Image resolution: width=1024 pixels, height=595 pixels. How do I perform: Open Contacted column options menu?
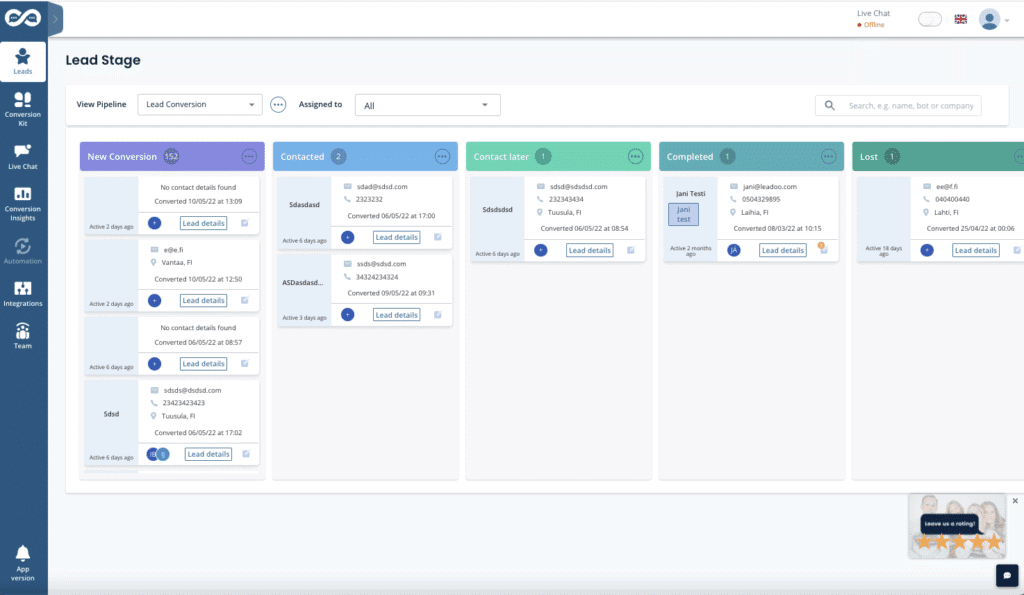point(442,157)
